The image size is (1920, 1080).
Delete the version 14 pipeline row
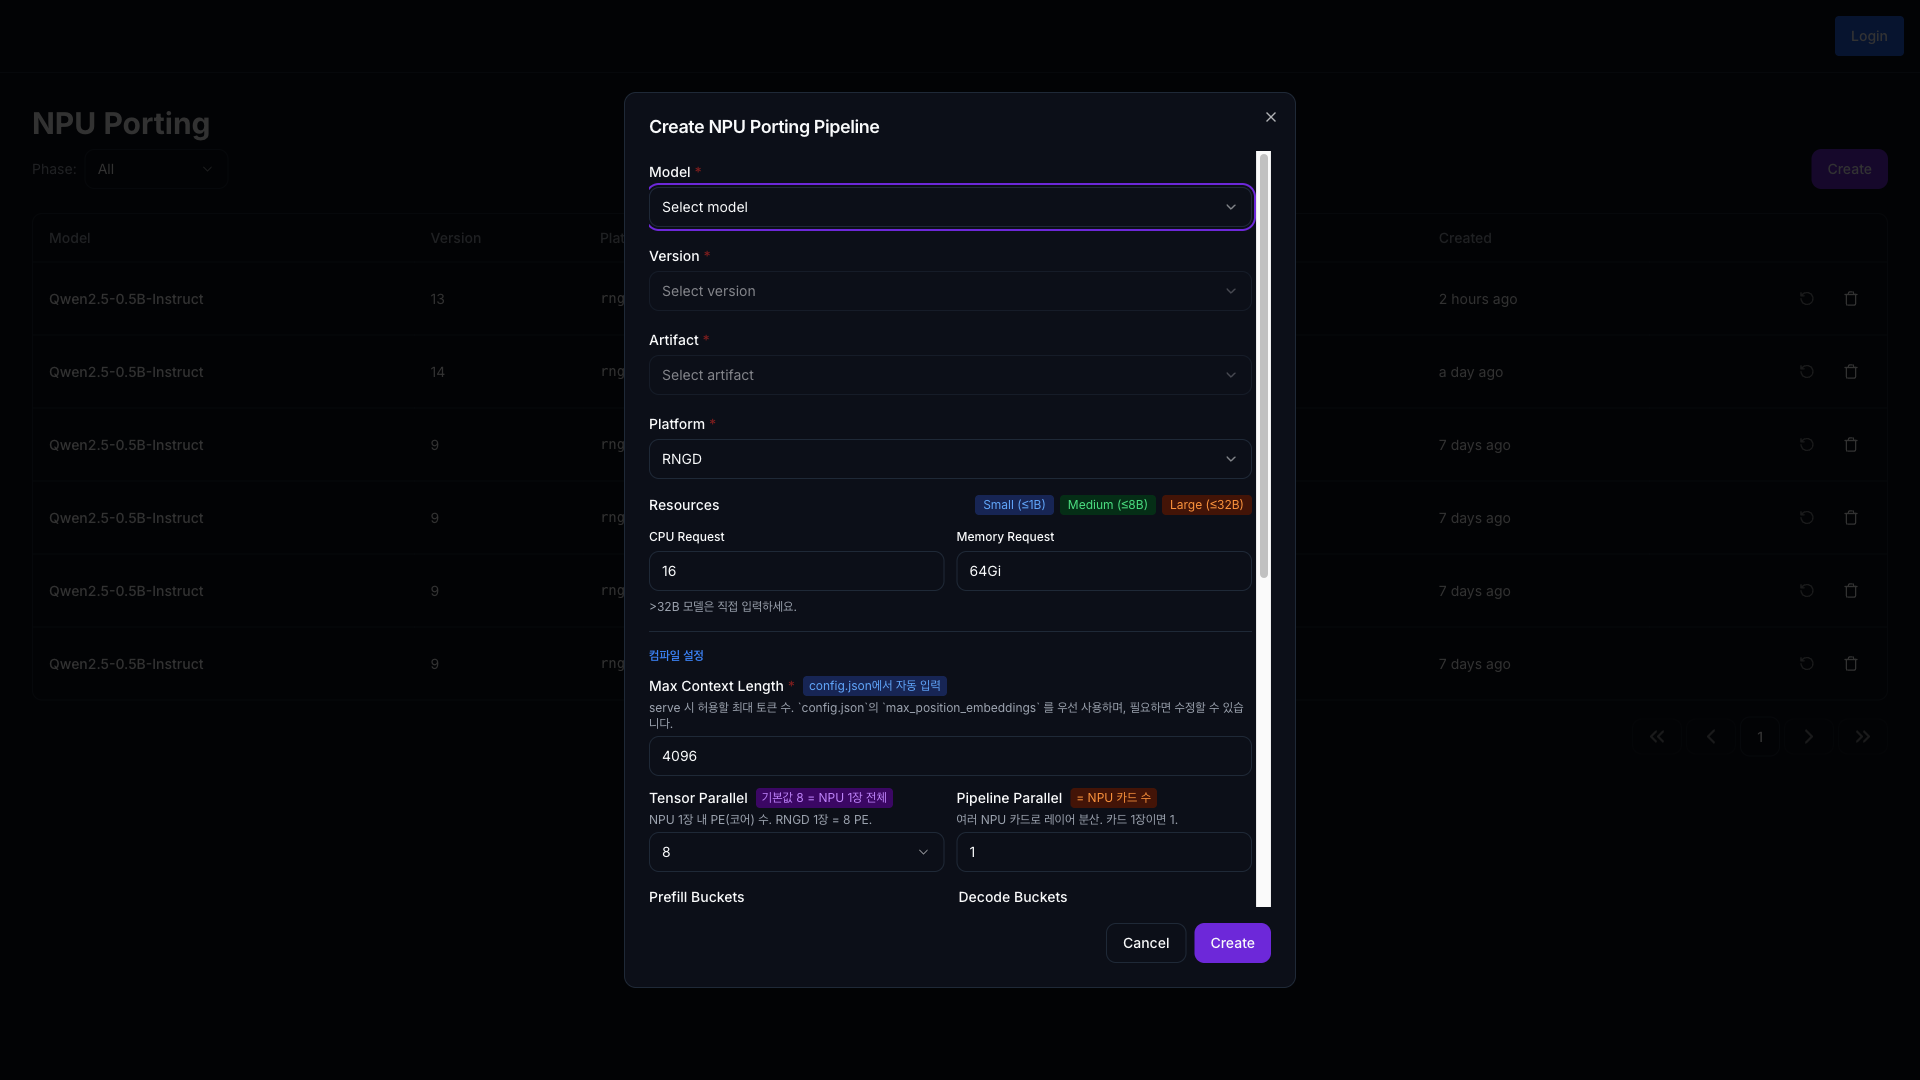1850,372
